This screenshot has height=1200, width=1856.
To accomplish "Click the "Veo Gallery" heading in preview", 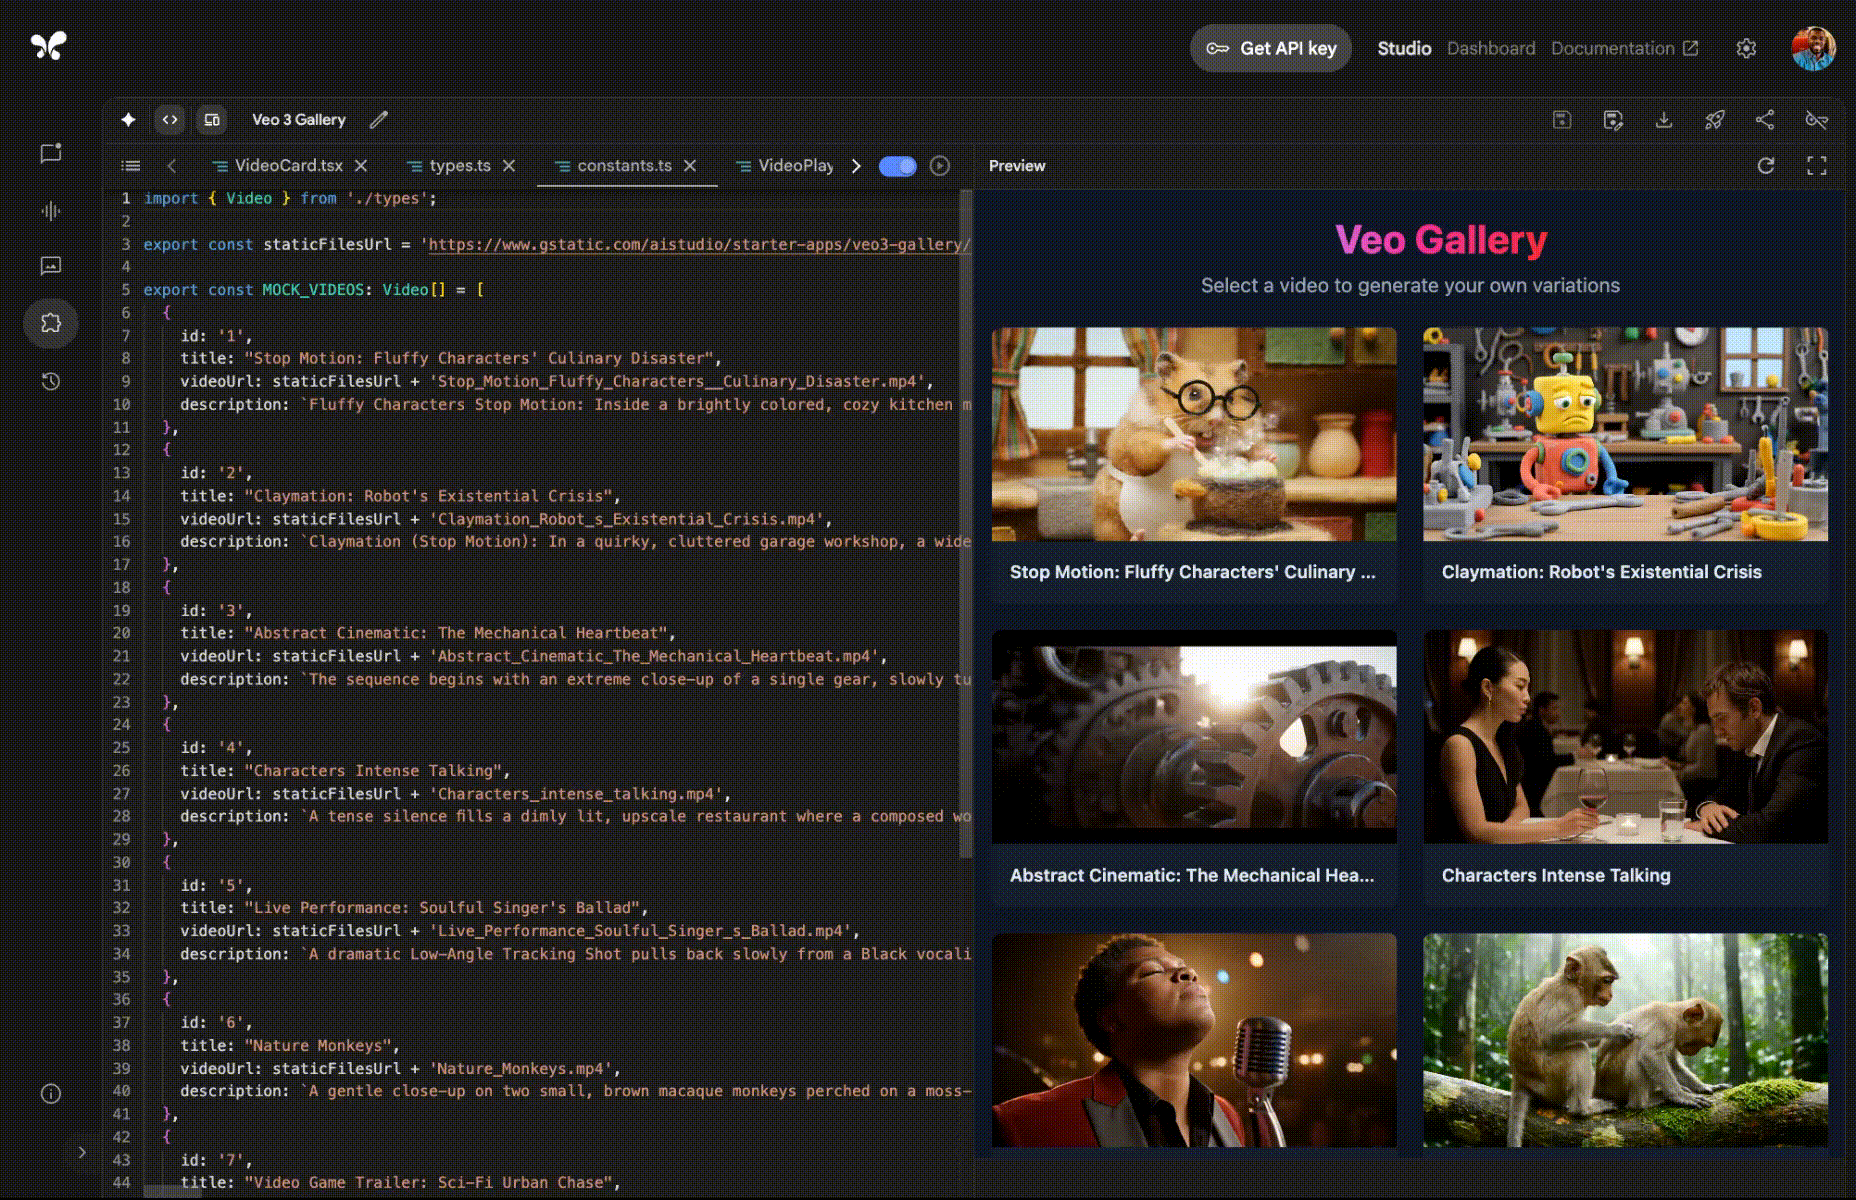I will pos(1441,240).
